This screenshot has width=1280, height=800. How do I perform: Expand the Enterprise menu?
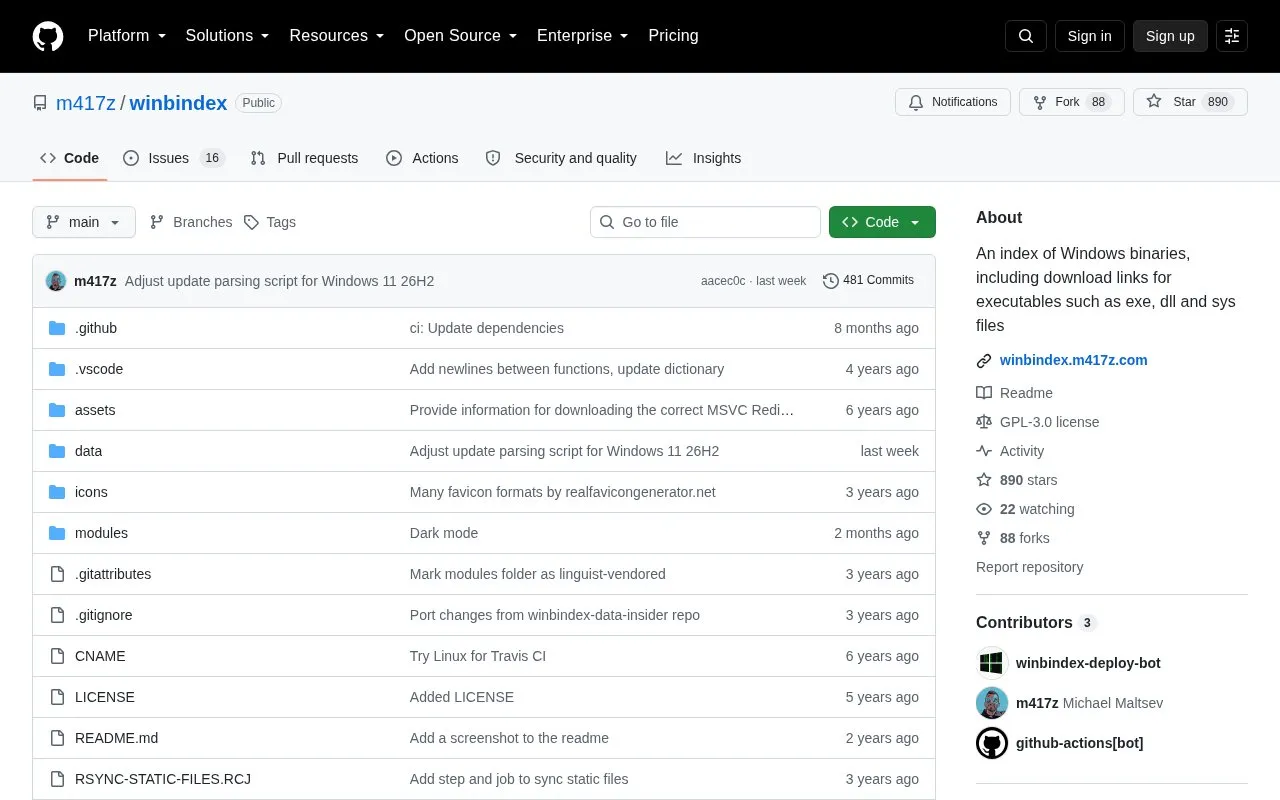583,36
